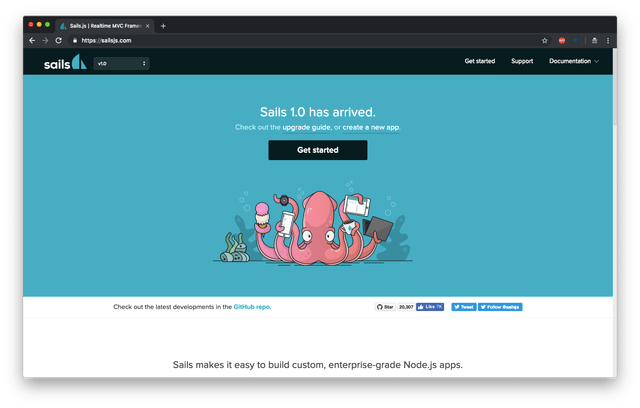Click the Facebook Like 7K button
The image size is (640, 408).
pyautogui.click(x=430, y=307)
